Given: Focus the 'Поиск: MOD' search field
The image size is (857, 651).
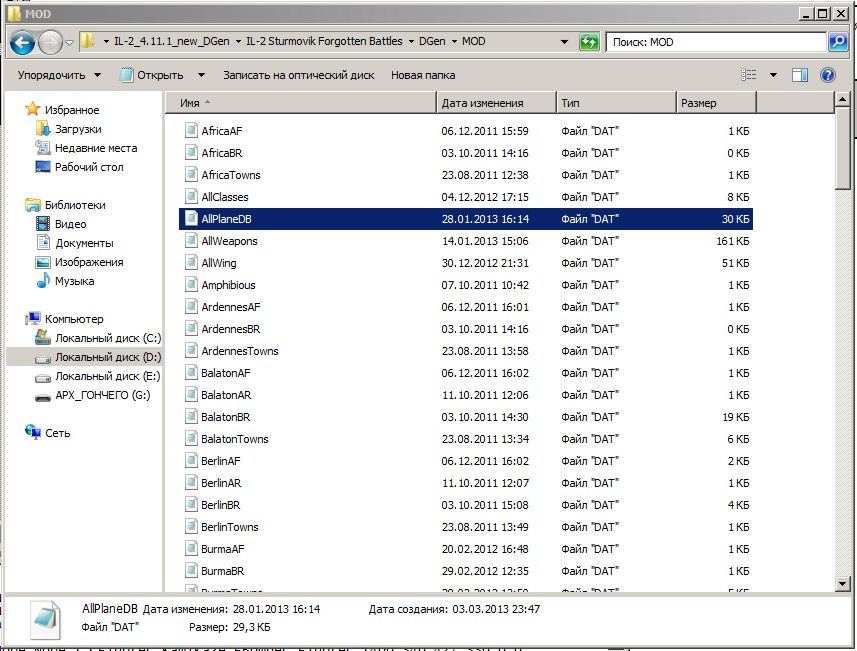Looking at the screenshot, I should pos(717,42).
